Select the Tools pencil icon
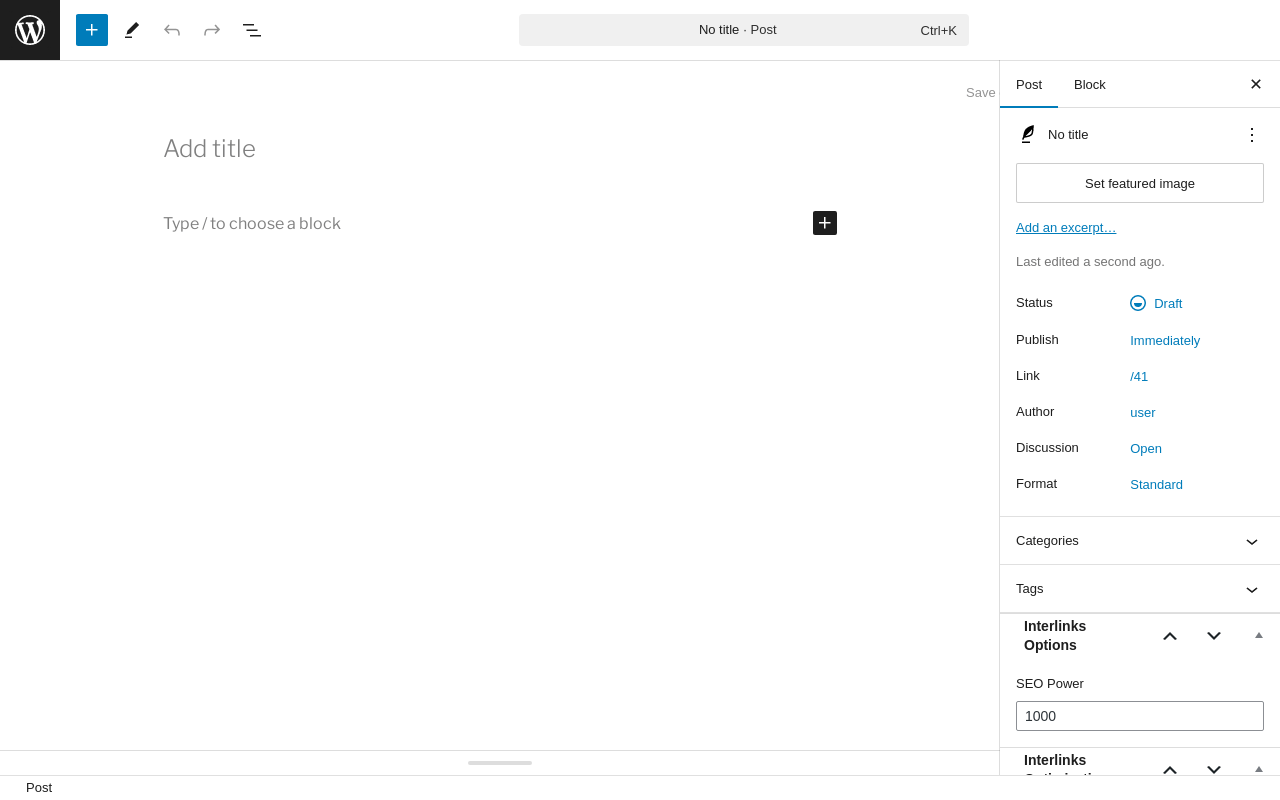This screenshot has height=800, width=1280. point(132,30)
